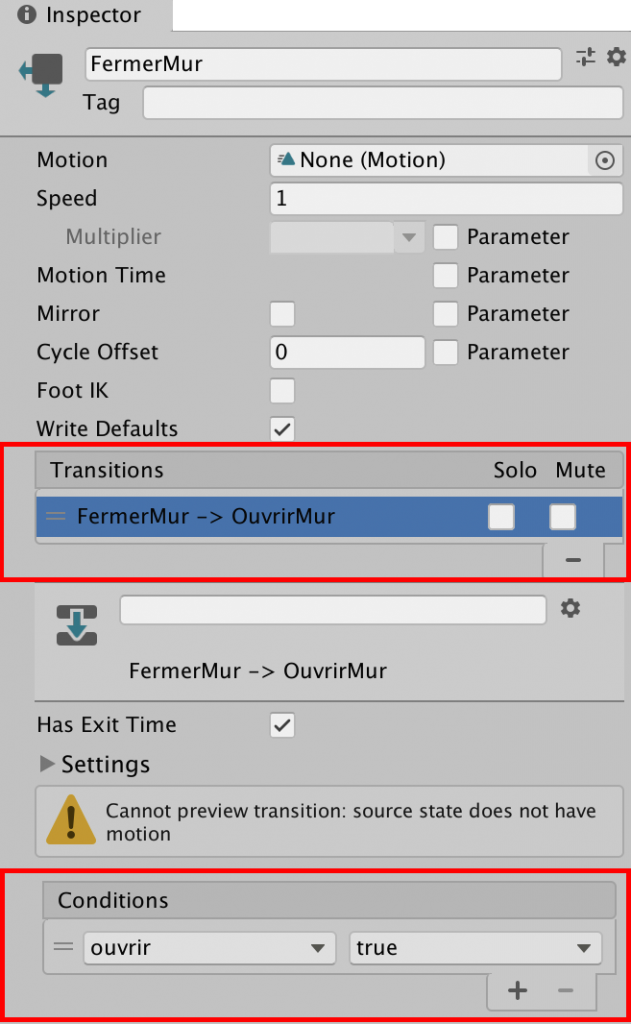Screen dimensions: 631x1024
Task: Expand the Settings foldout
Action: tap(47, 765)
